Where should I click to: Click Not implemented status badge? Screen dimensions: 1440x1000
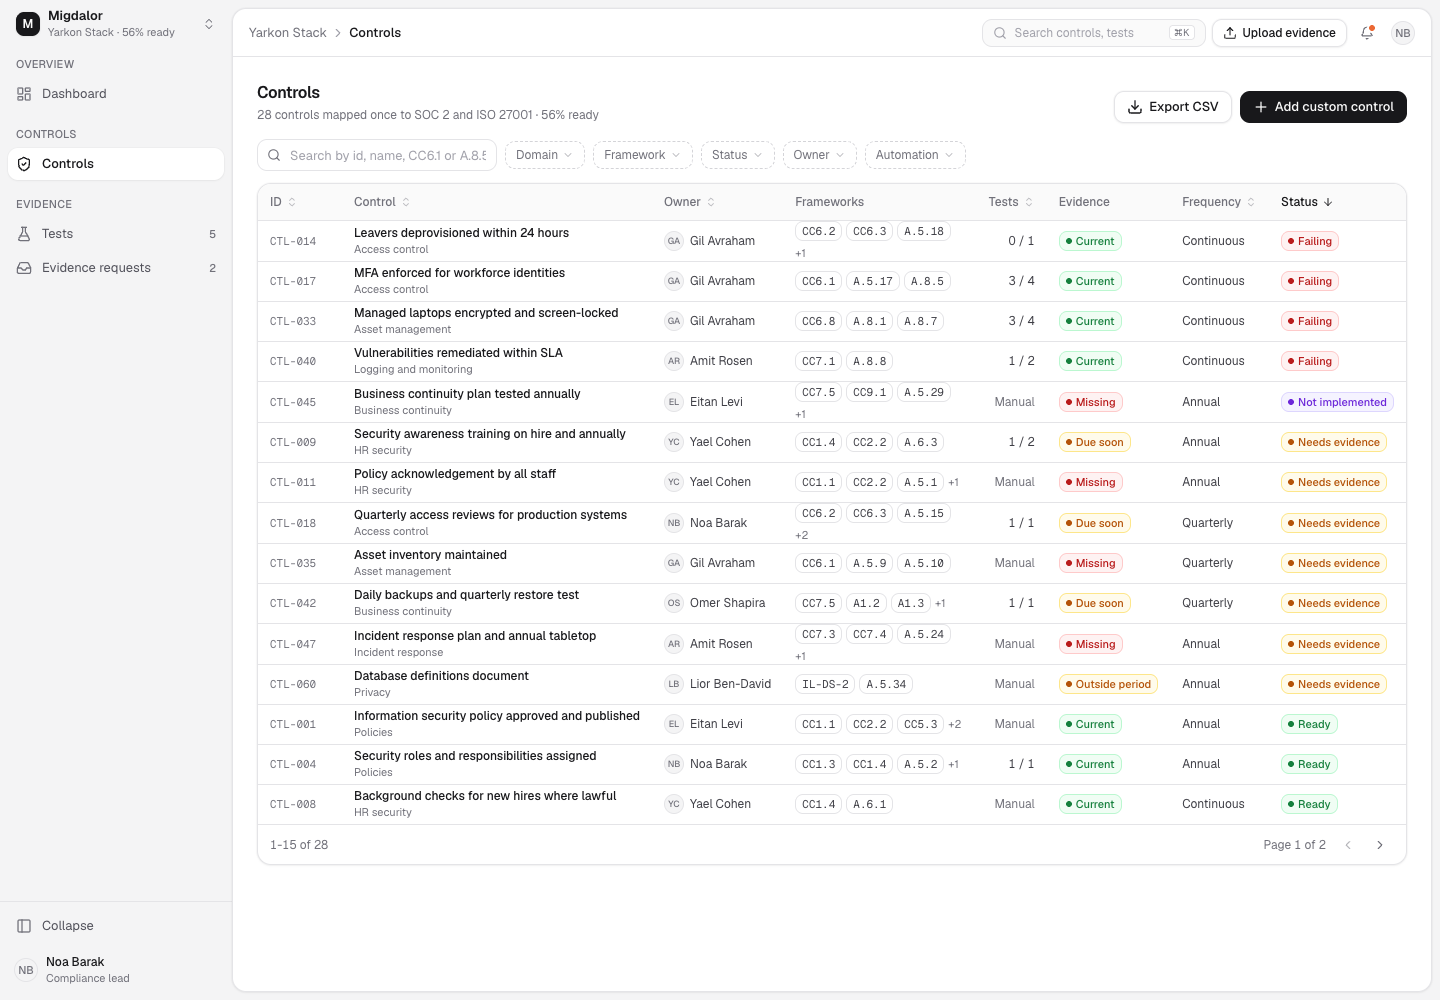pyautogui.click(x=1337, y=402)
